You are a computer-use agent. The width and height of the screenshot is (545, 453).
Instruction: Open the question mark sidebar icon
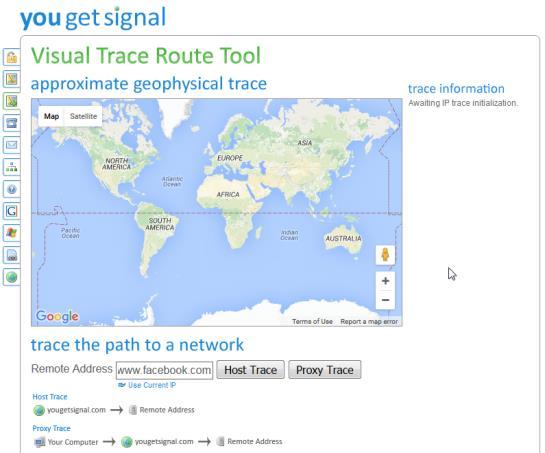(11, 189)
